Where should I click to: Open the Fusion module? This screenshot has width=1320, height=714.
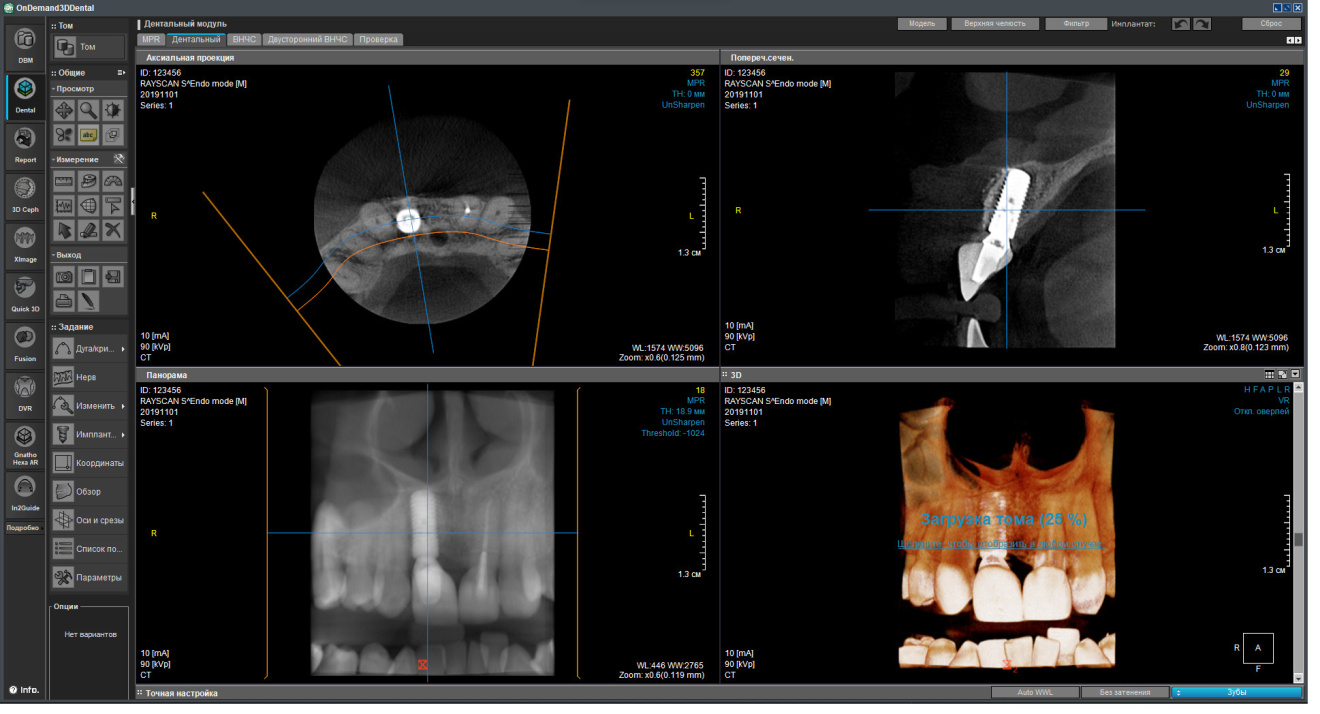25,341
